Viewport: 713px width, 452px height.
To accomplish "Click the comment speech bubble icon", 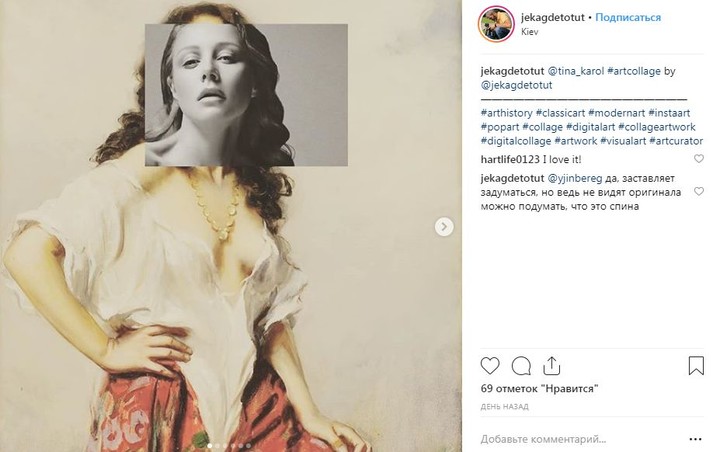I will coord(521,366).
